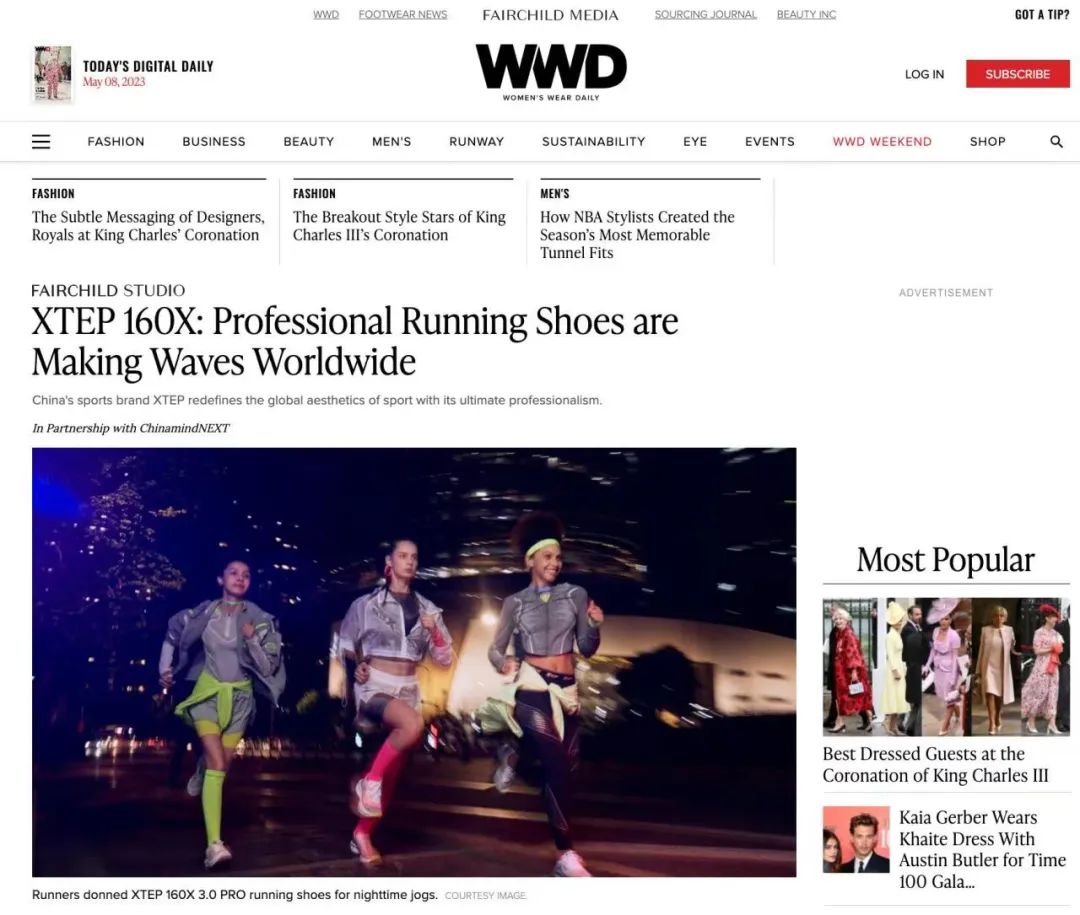1080x915 pixels.
Task: Open the Sourcing Journal link
Action: (x=705, y=15)
